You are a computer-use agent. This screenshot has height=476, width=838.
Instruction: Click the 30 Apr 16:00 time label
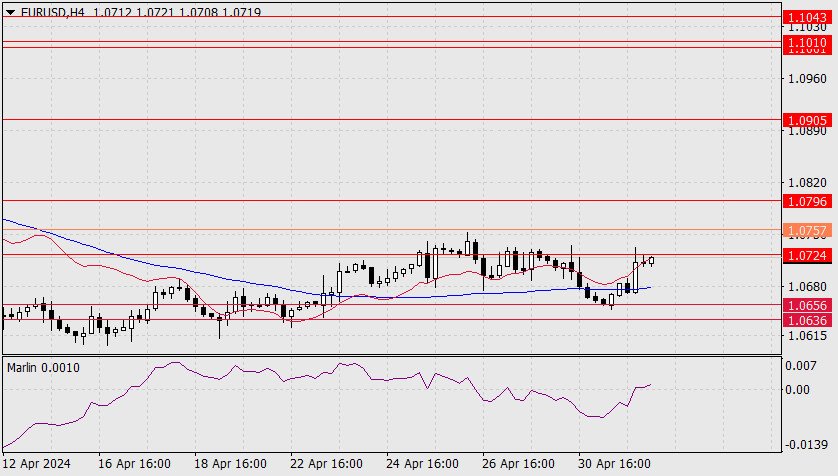point(614,464)
